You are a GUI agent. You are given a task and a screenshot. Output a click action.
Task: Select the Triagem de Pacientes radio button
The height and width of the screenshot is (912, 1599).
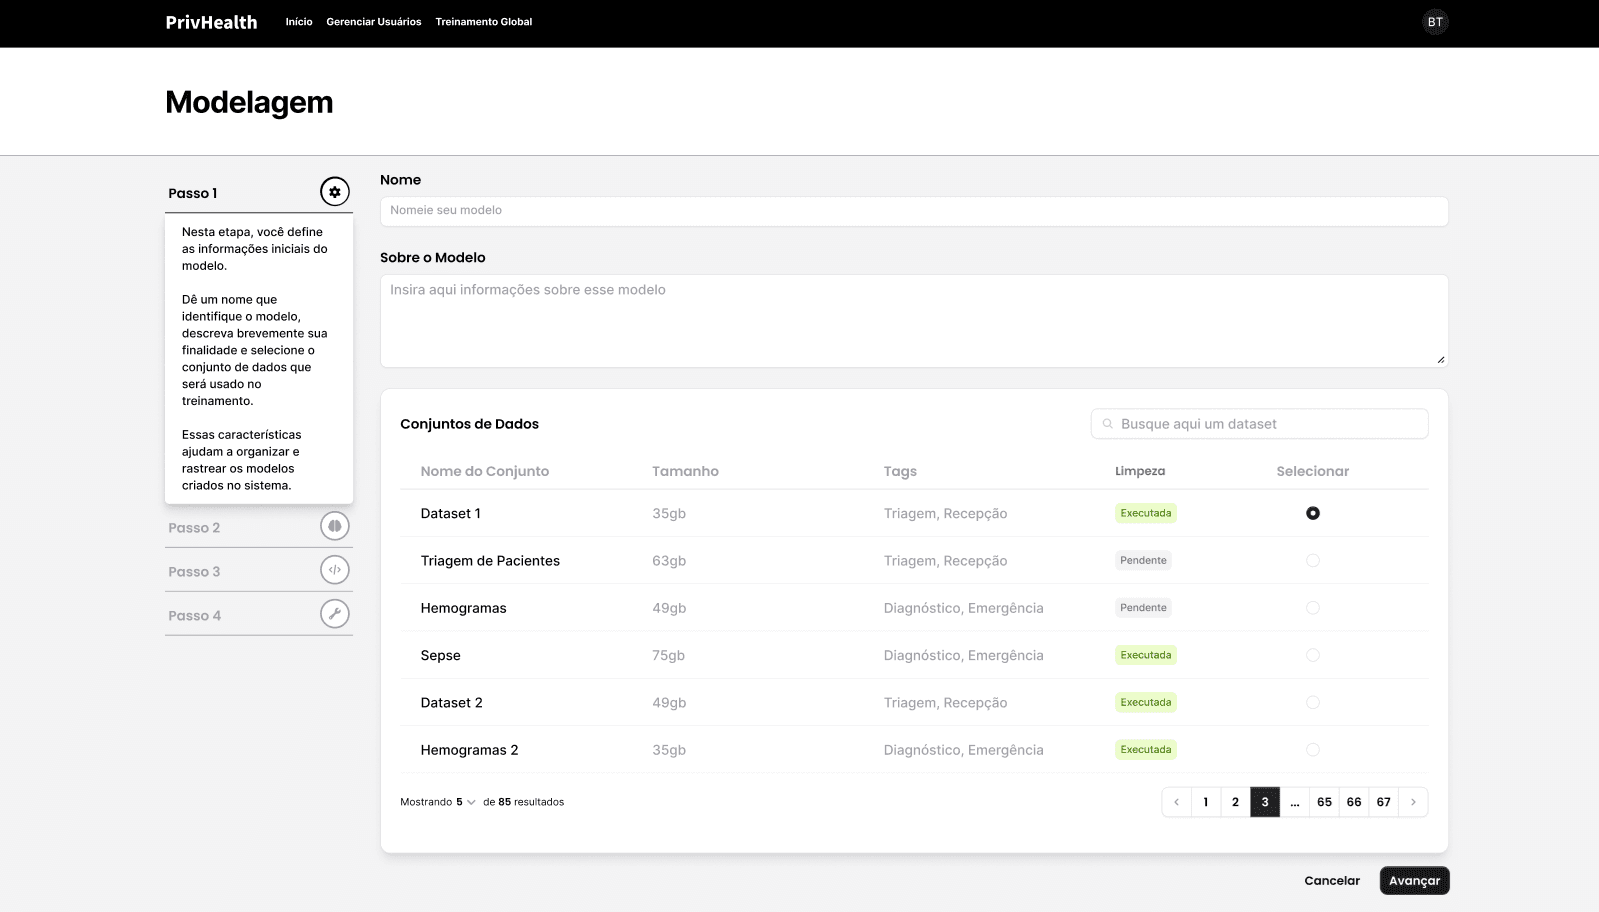click(x=1313, y=561)
